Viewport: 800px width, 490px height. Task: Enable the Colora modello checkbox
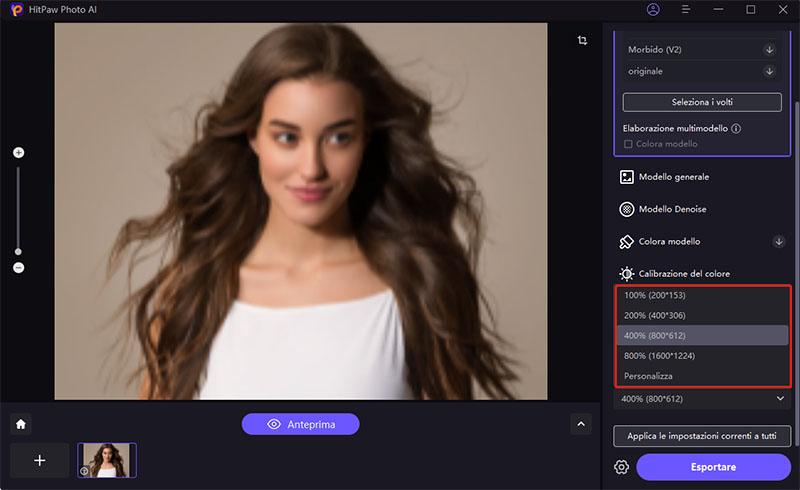coord(628,144)
